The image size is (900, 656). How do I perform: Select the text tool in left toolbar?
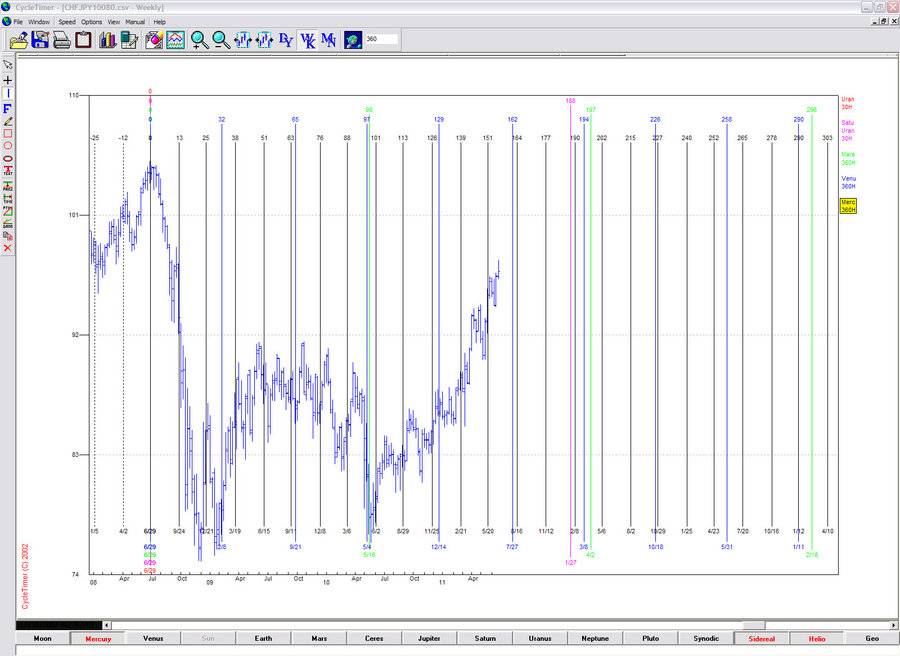tap(8, 170)
